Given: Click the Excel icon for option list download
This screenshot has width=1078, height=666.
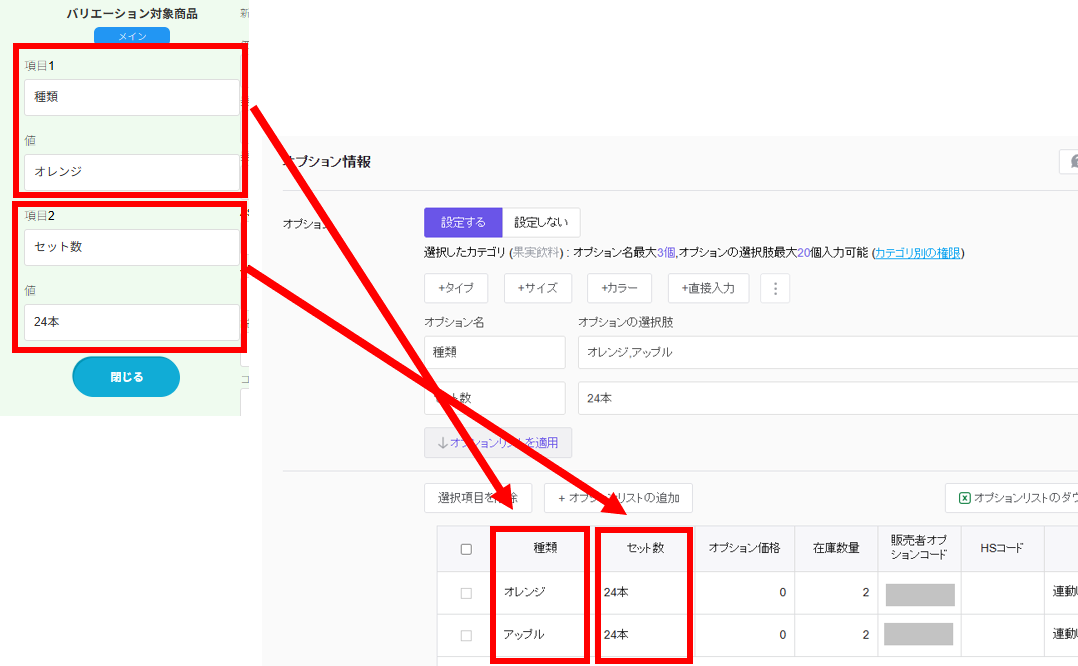Looking at the screenshot, I should tap(965, 498).
